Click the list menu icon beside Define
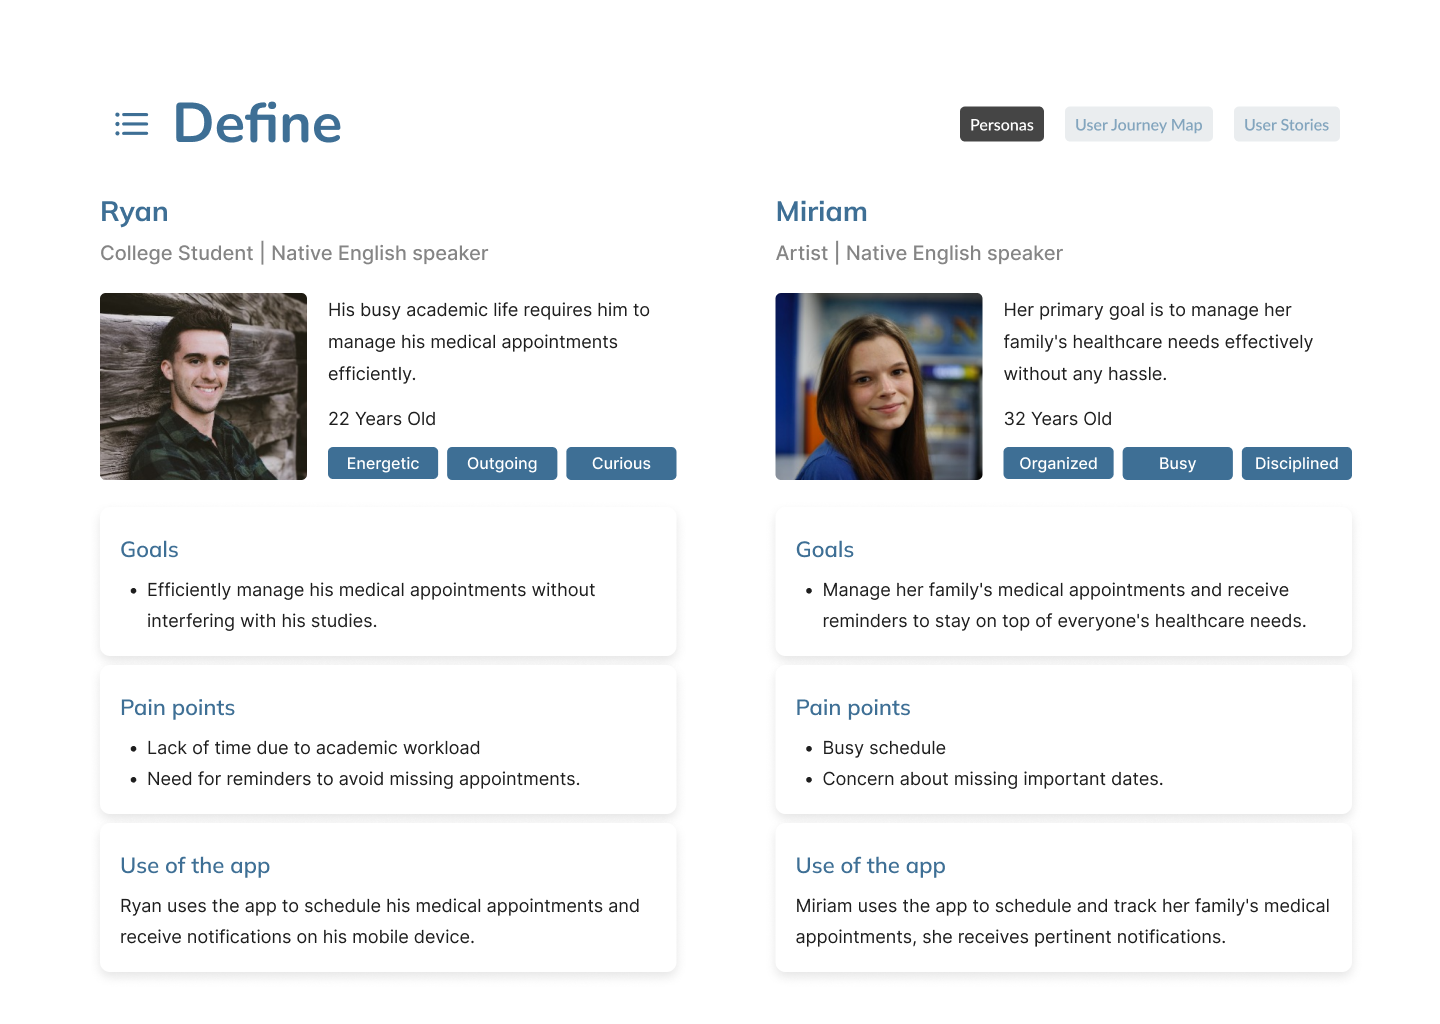The image size is (1440, 1024). click(131, 124)
